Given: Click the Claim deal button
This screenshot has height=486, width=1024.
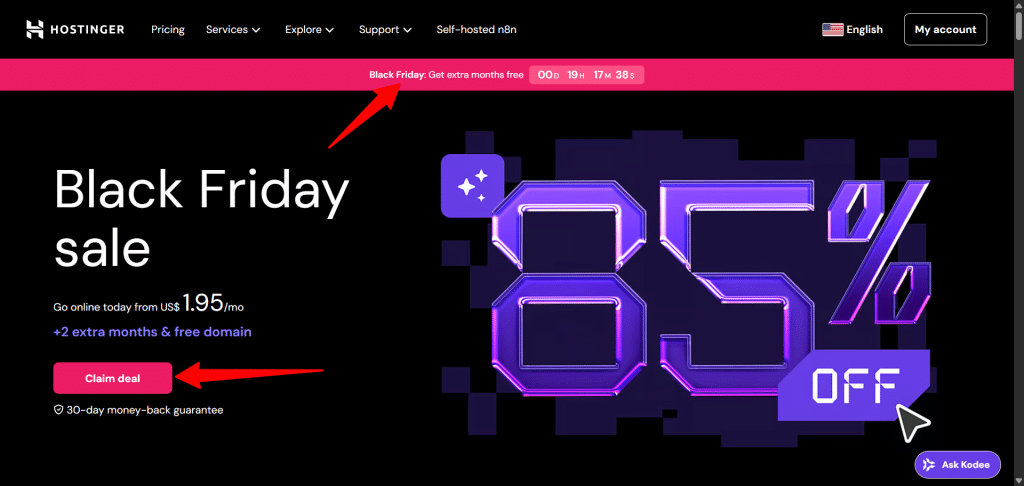Looking at the screenshot, I should 112,378.
